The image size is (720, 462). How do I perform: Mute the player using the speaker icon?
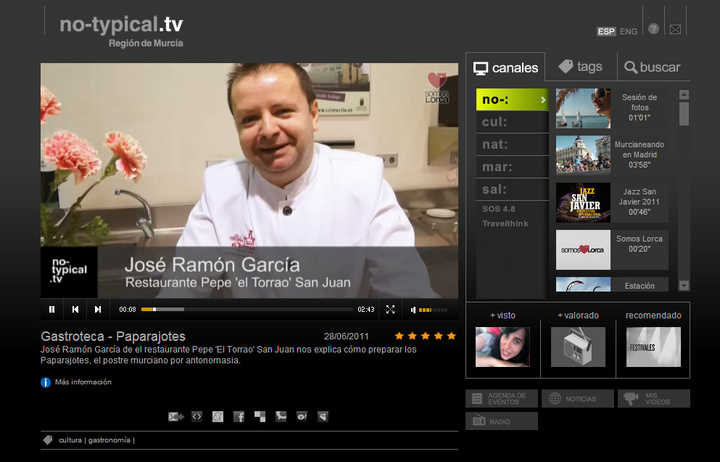coord(413,310)
